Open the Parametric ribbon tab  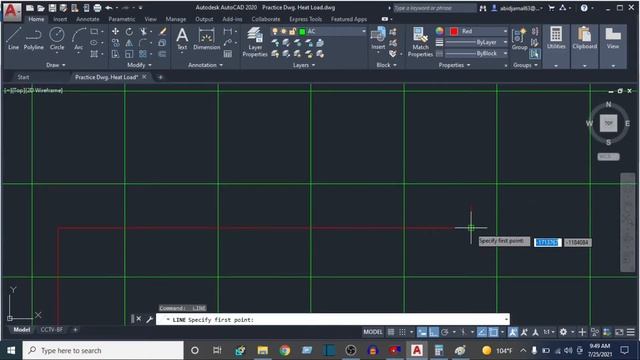coord(122,19)
